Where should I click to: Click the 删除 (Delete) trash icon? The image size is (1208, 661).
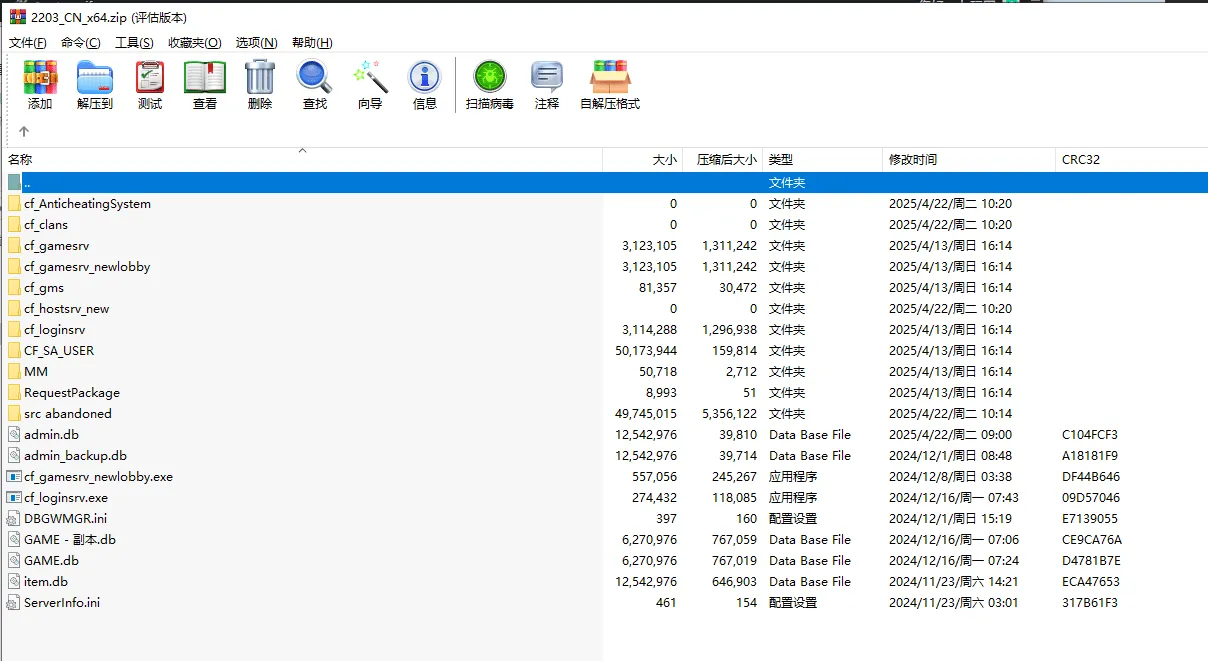point(260,77)
